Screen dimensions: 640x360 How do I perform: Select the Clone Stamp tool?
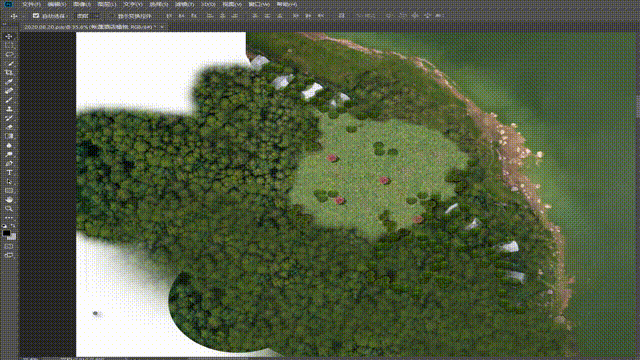[x=9, y=109]
